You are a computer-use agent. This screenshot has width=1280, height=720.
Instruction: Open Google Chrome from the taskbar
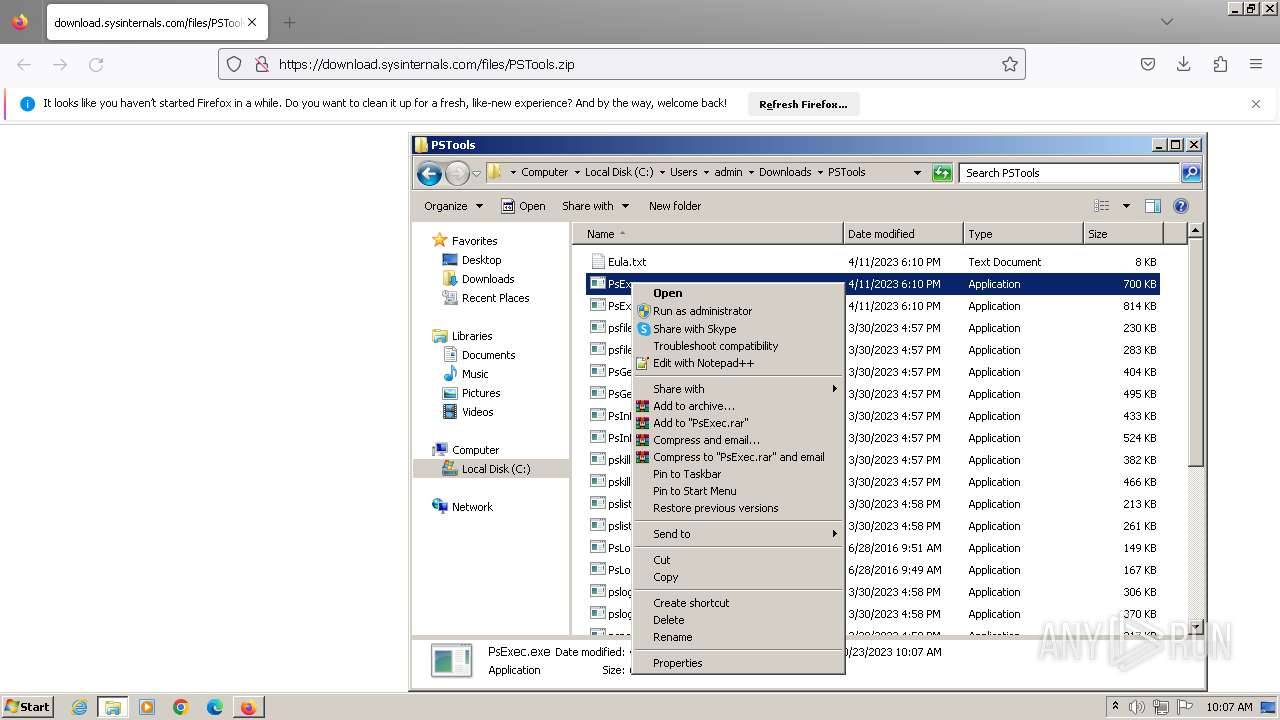click(x=181, y=707)
